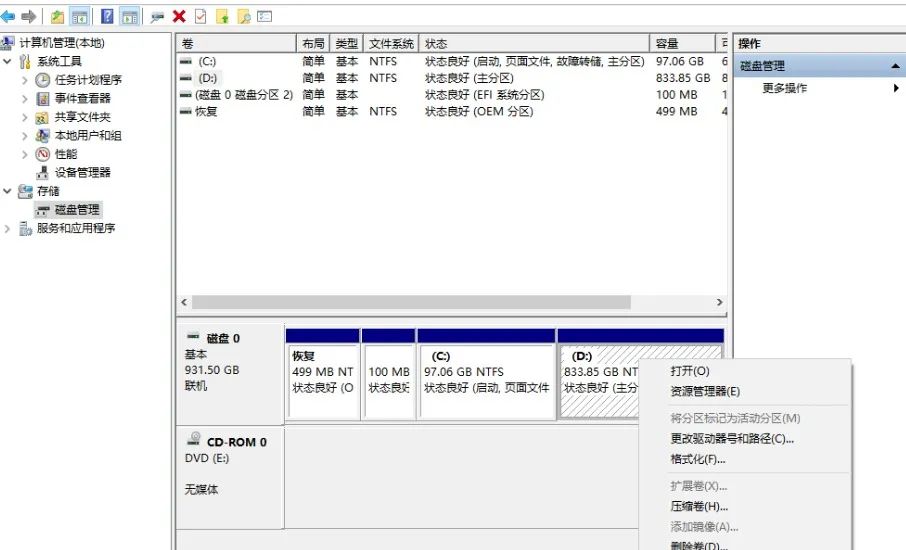Screen dimensions: 906x550
Task: Sort by the 布局 column header
Action: click(313, 43)
